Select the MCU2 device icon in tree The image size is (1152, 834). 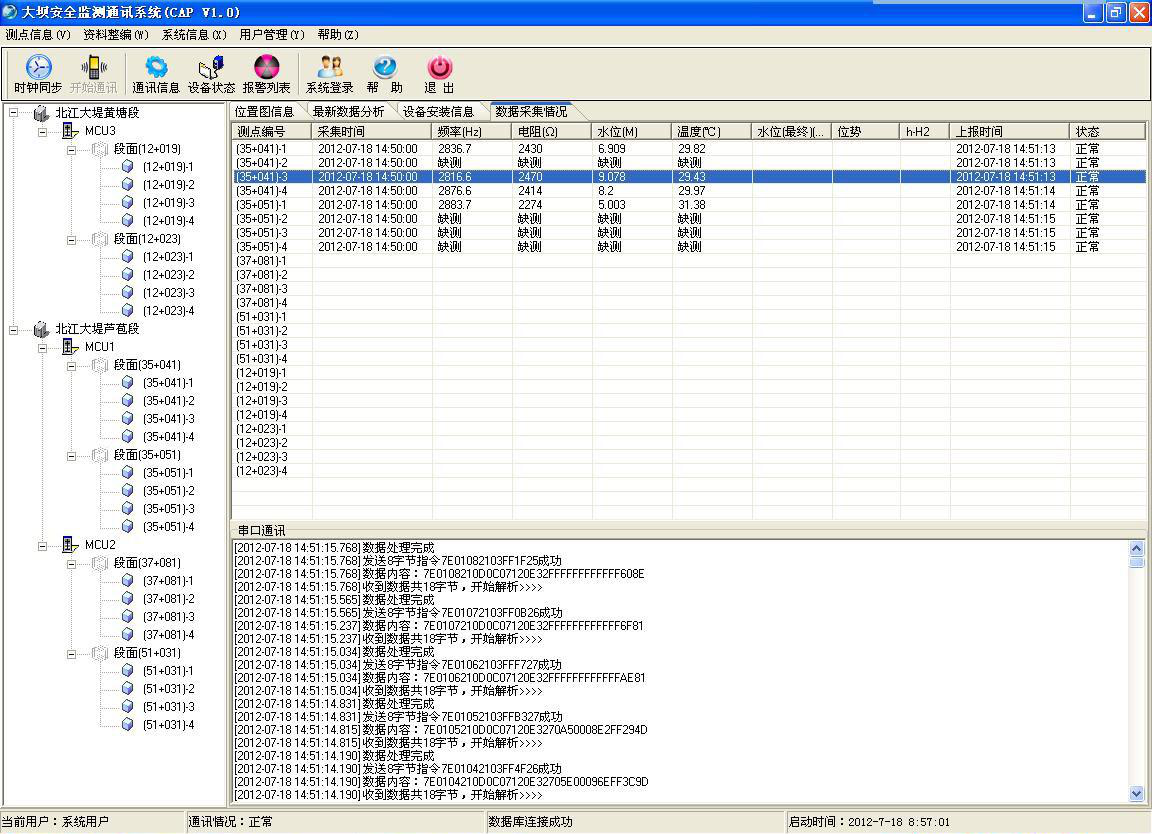70,544
